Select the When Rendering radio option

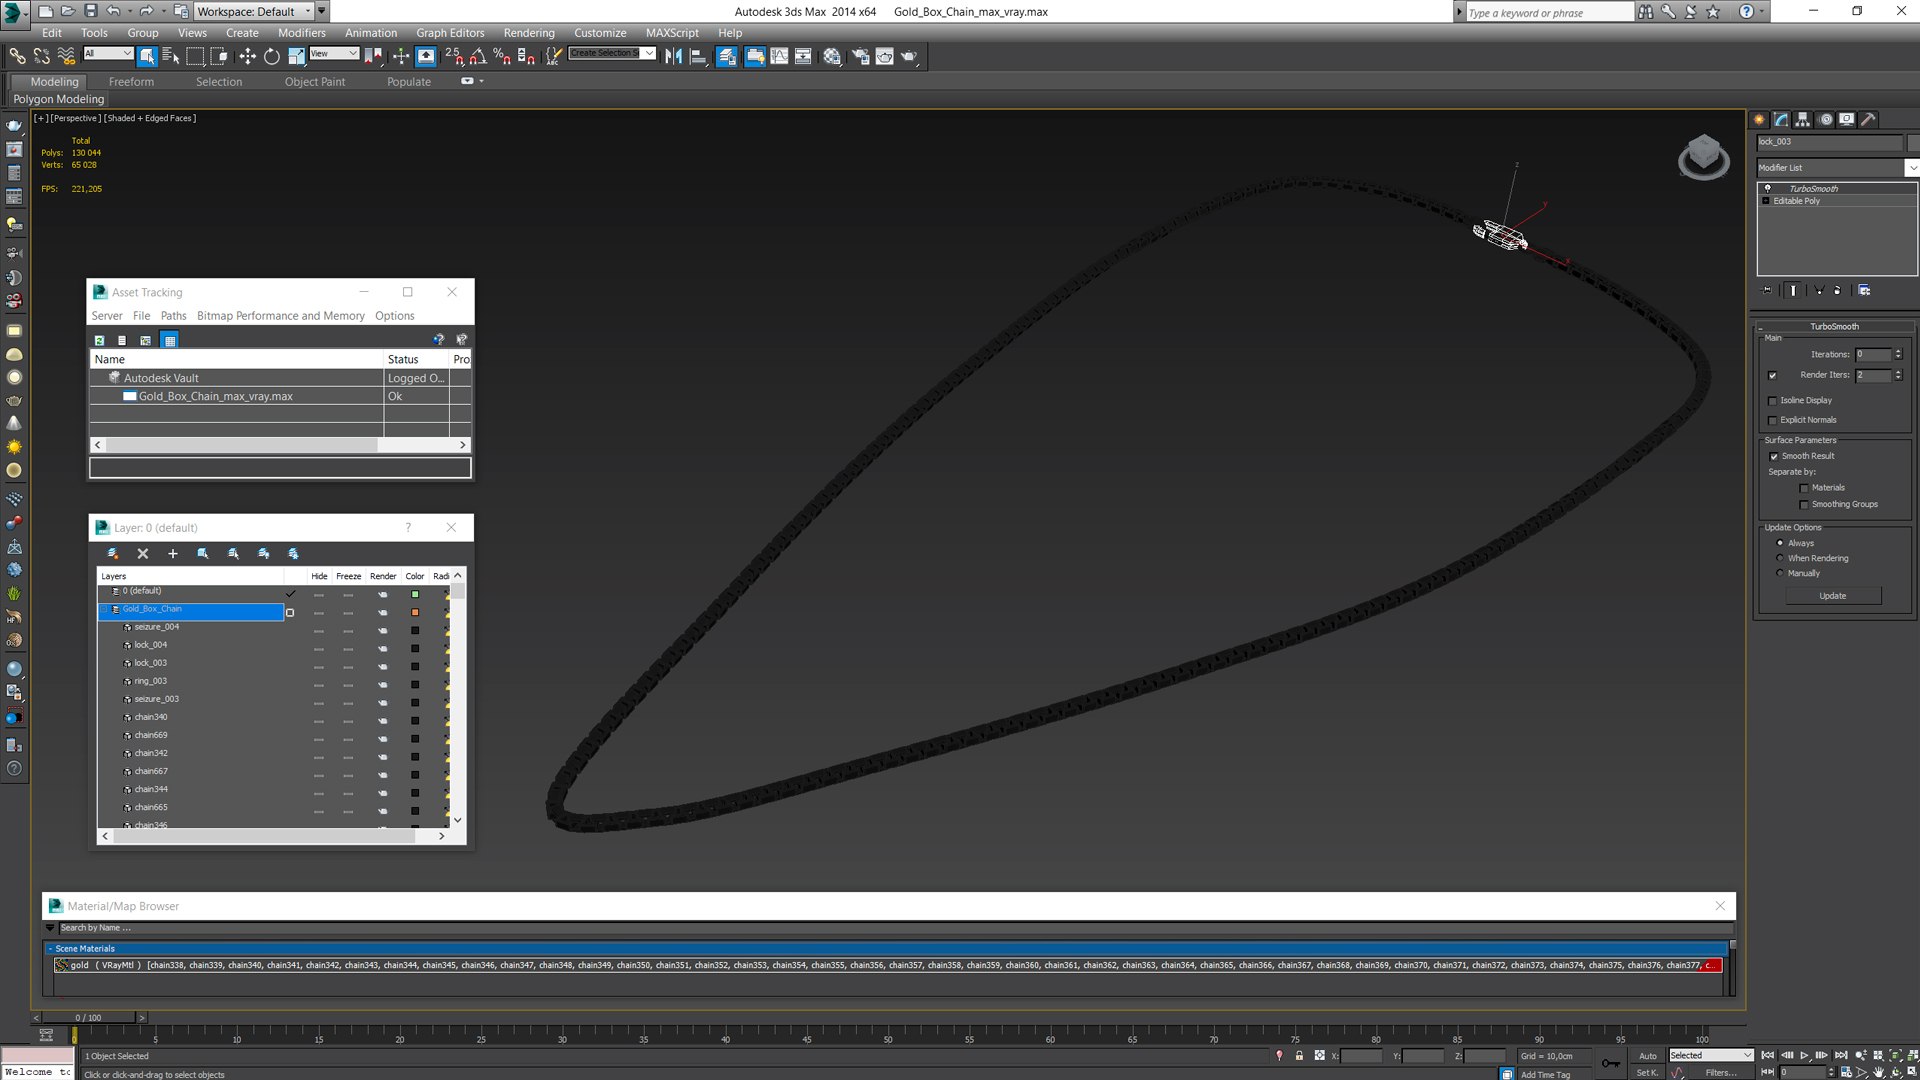1780,558
